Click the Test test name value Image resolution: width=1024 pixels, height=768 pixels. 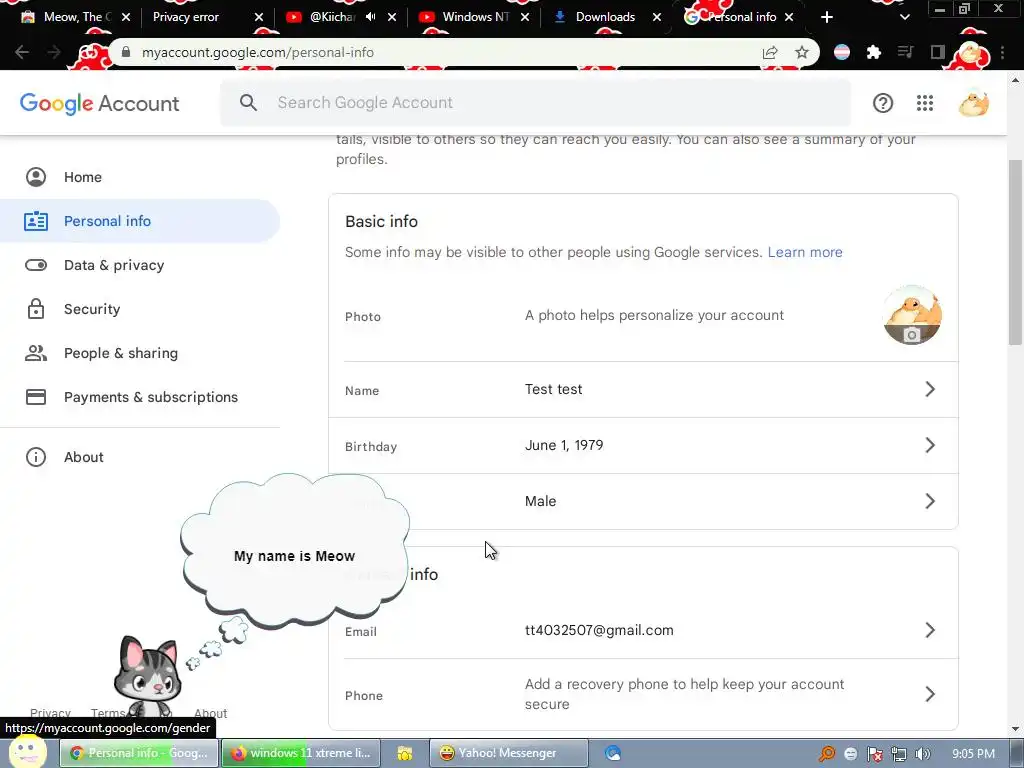pyautogui.click(x=553, y=389)
